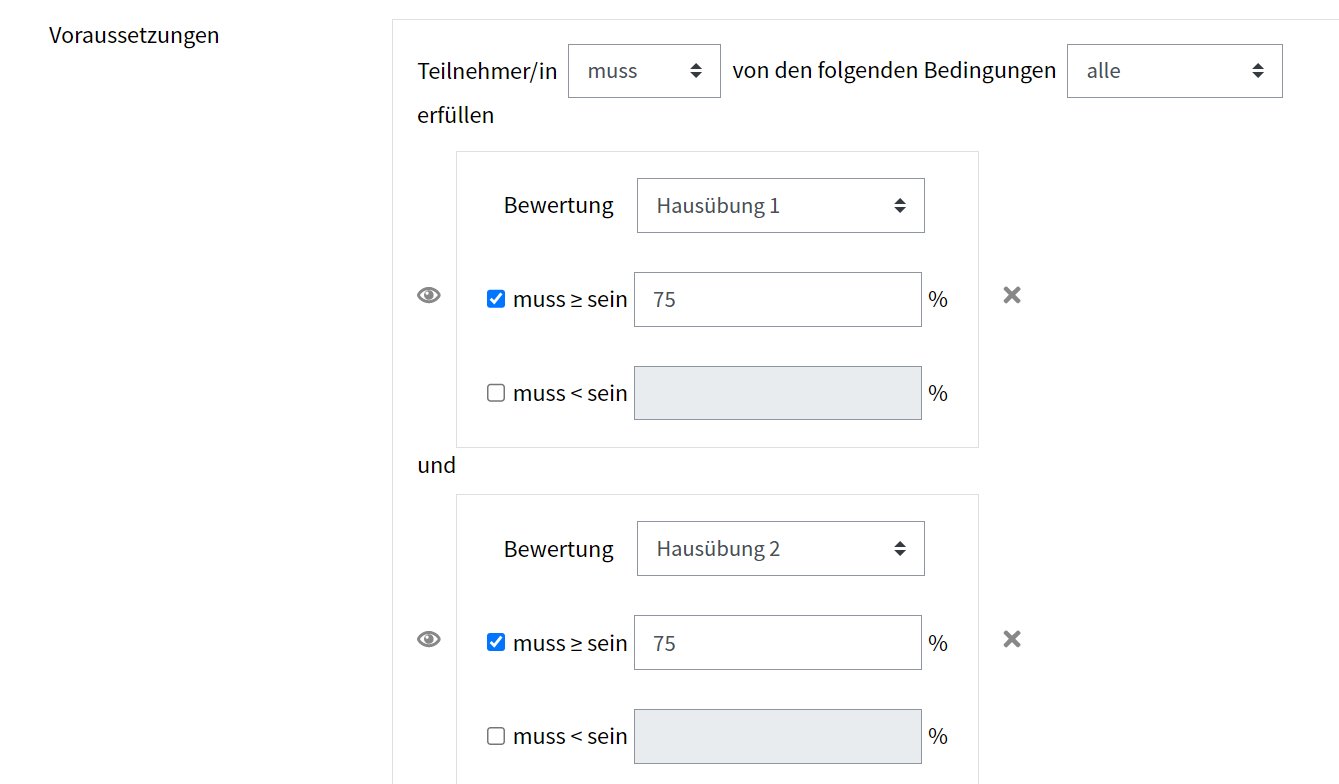Click the 'Teilnehmer/in' text
This screenshot has height=784, width=1339.
pyautogui.click(x=487, y=71)
